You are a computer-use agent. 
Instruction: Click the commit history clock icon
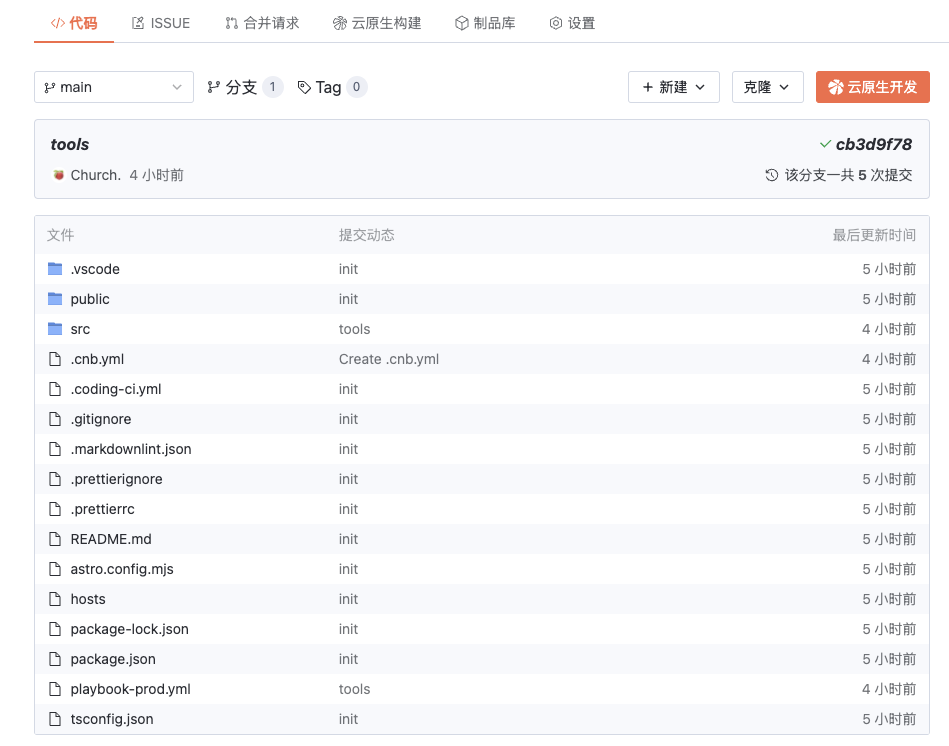(x=771, y=175)
